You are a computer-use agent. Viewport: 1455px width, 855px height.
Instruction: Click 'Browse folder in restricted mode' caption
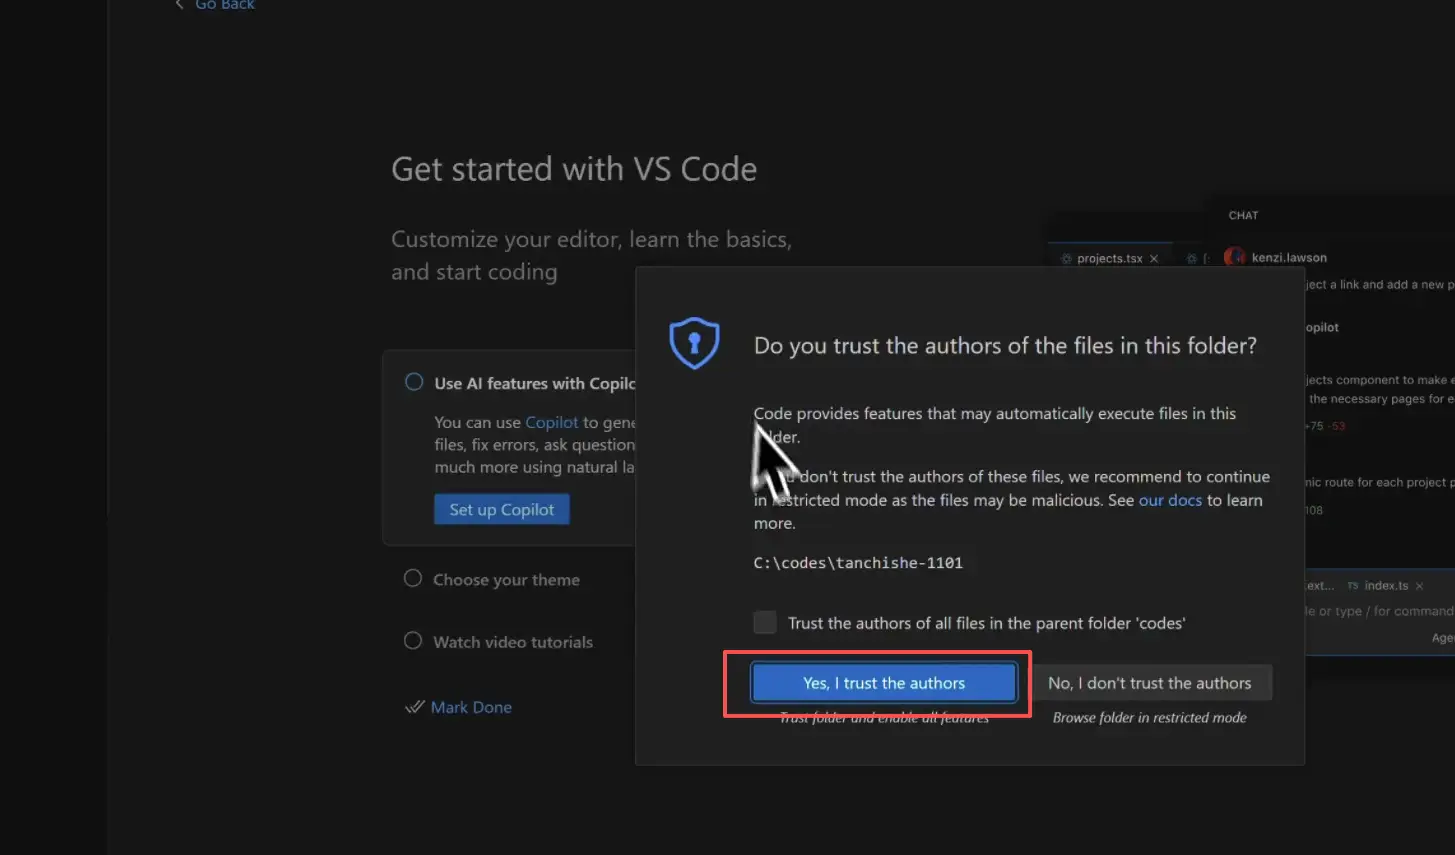point(1150,718)
